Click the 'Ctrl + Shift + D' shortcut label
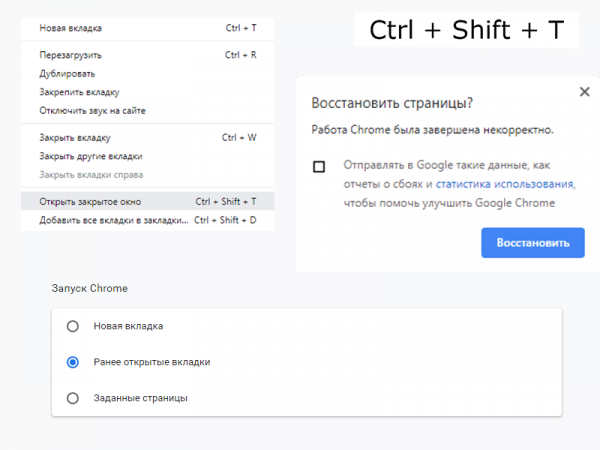Image resolution: width=600 pixels, height=450 pixels. [225, 220]
